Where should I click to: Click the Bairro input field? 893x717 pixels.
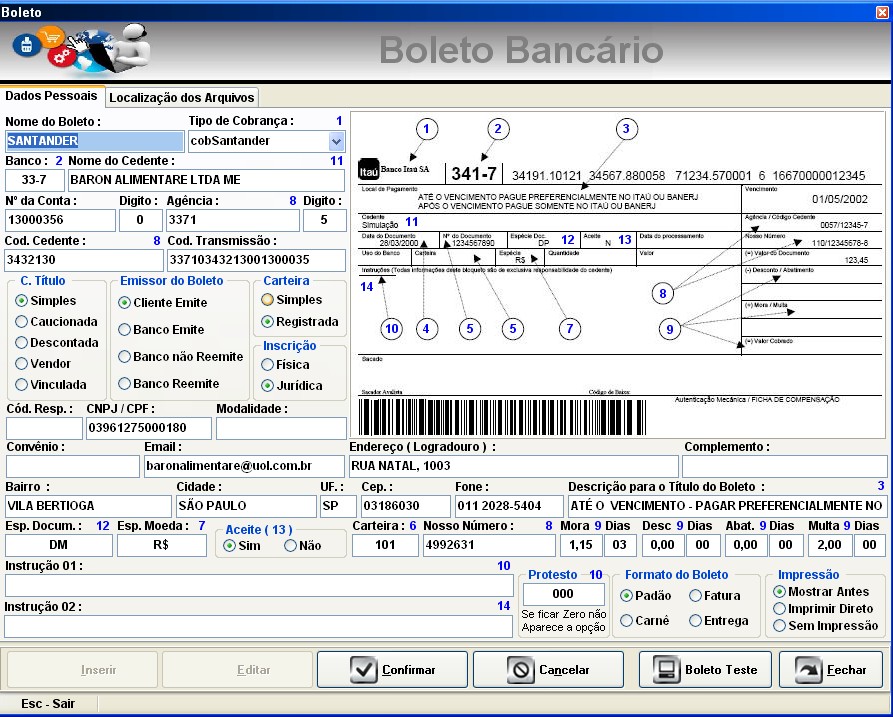pos(88,506)
